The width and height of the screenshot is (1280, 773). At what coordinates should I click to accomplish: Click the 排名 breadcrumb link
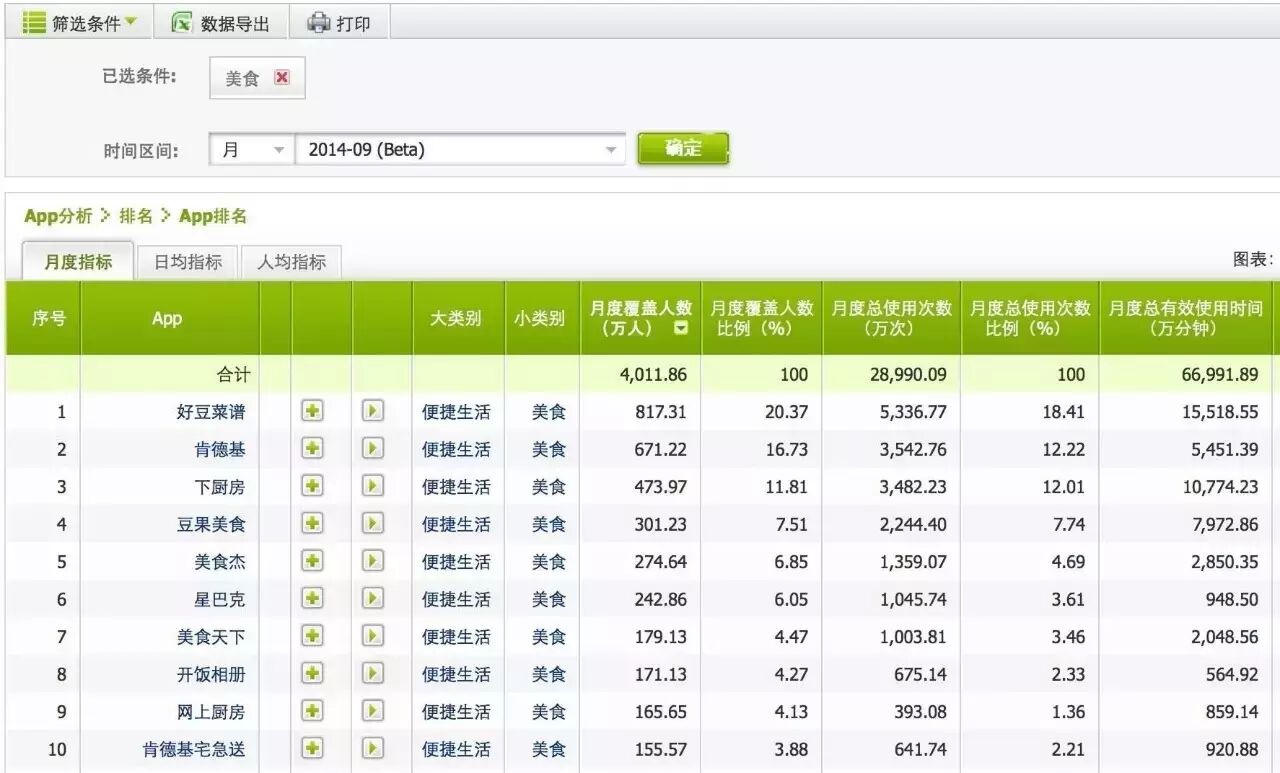point(136,216)
